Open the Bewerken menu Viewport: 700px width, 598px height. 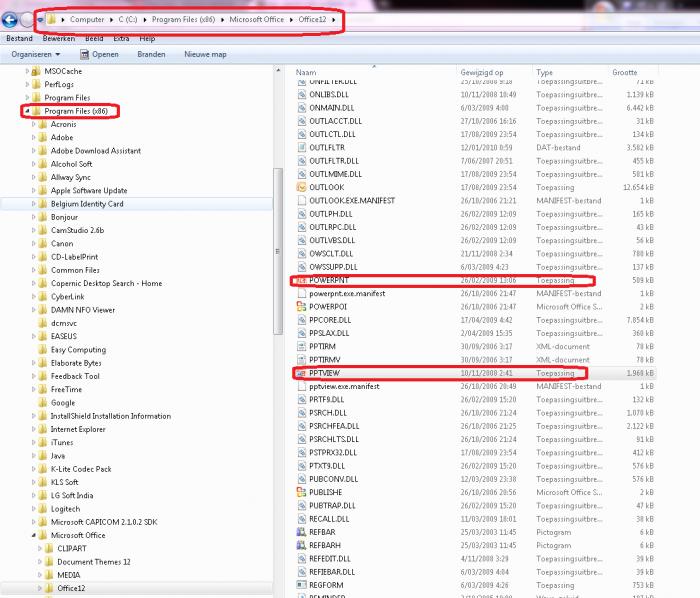59,38
